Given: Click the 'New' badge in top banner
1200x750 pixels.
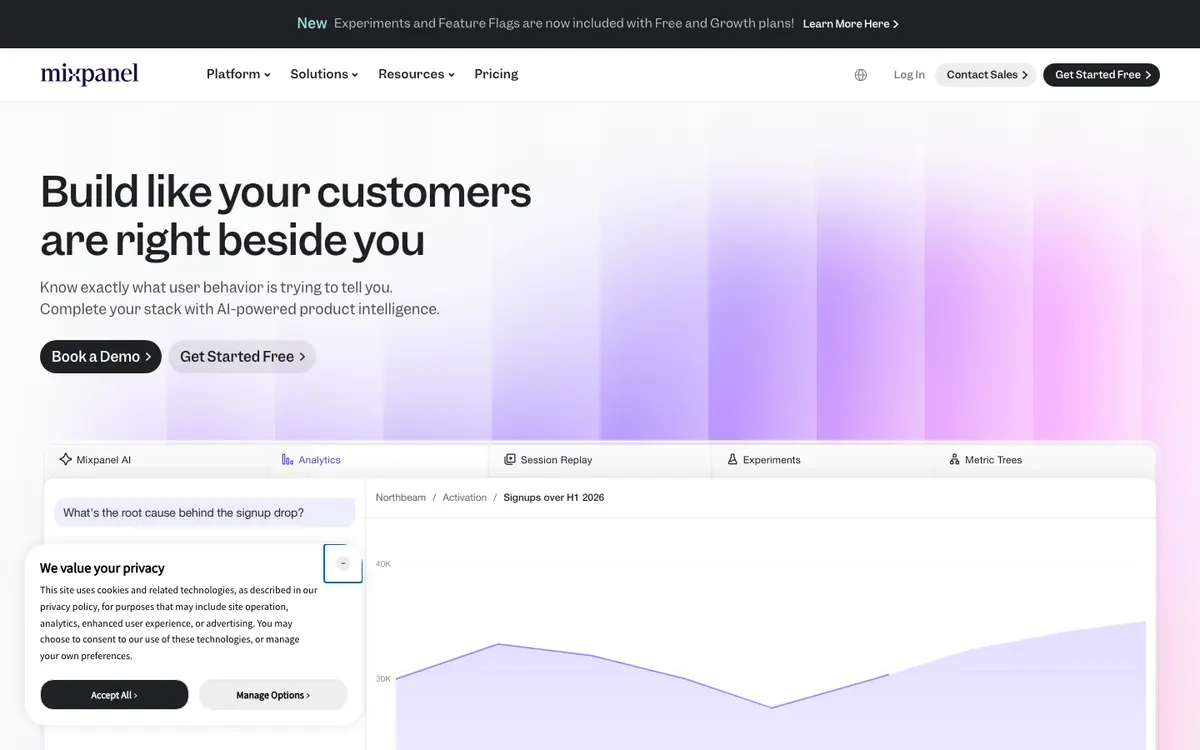Looking at the screenshot, I should (312, 23).
